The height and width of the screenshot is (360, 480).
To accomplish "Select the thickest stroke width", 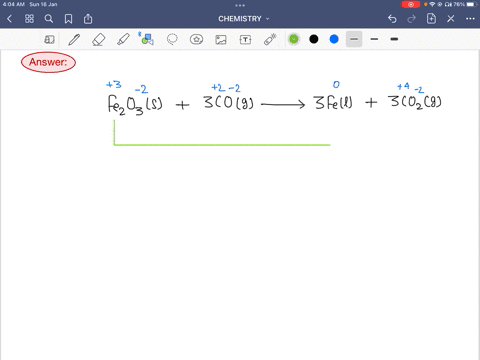I will pyautogui.click(x=394, y=39).
